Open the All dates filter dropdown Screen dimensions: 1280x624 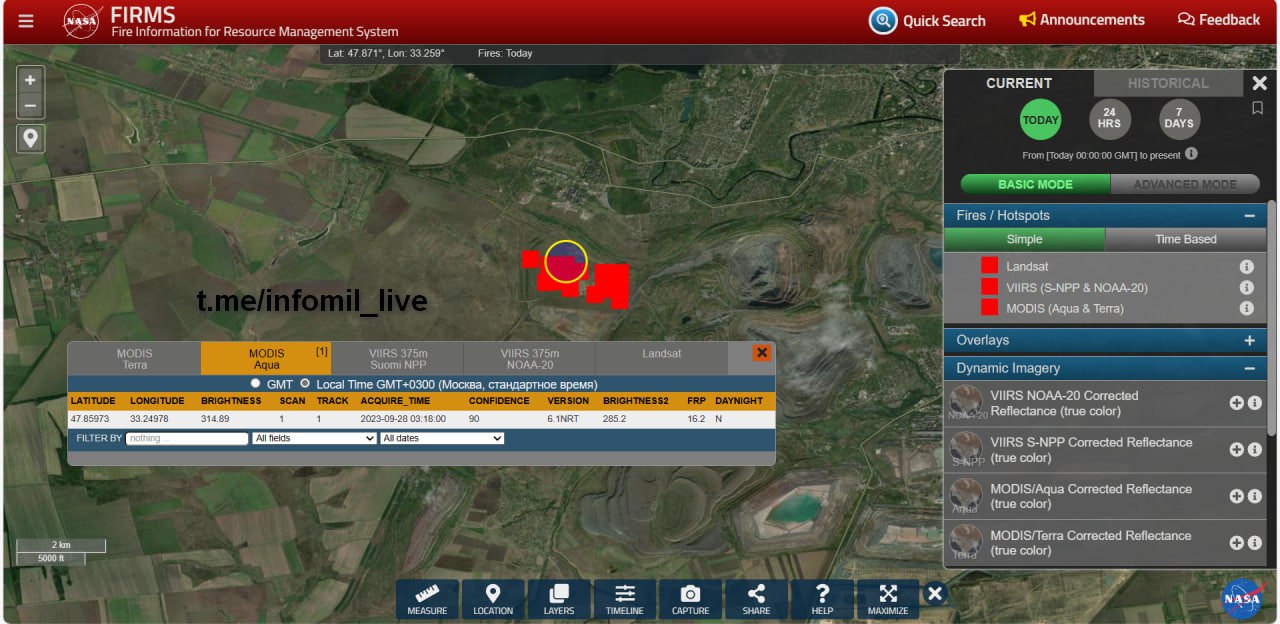click(442, 438)
